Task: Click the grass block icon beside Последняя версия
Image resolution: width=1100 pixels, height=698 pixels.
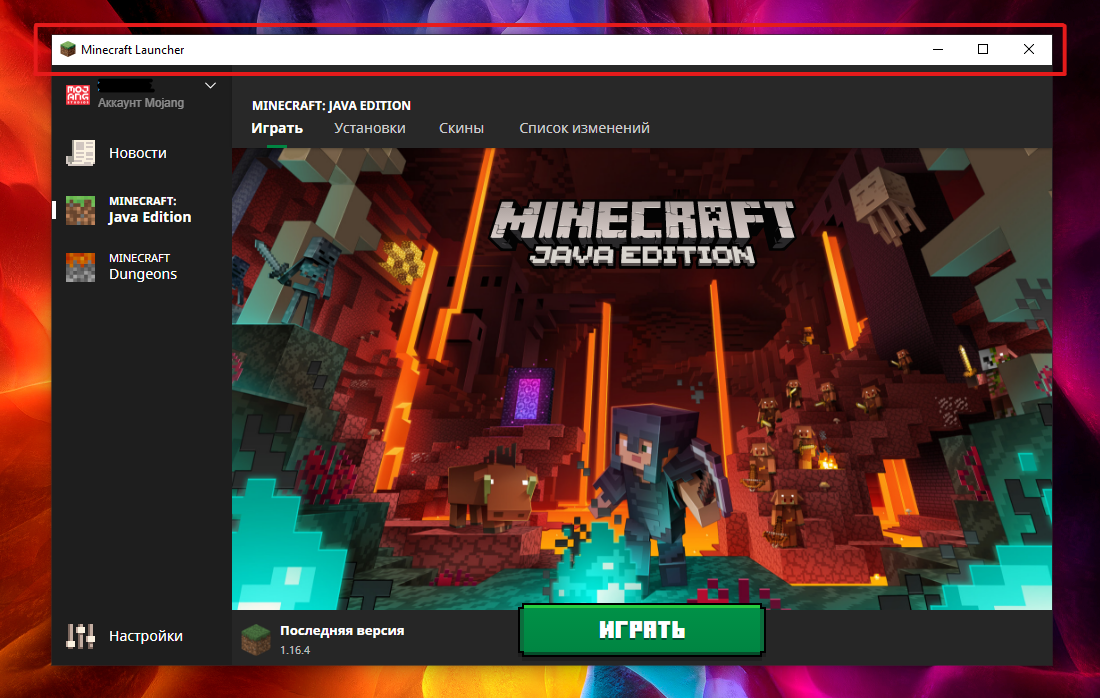Action: (256, 639)
